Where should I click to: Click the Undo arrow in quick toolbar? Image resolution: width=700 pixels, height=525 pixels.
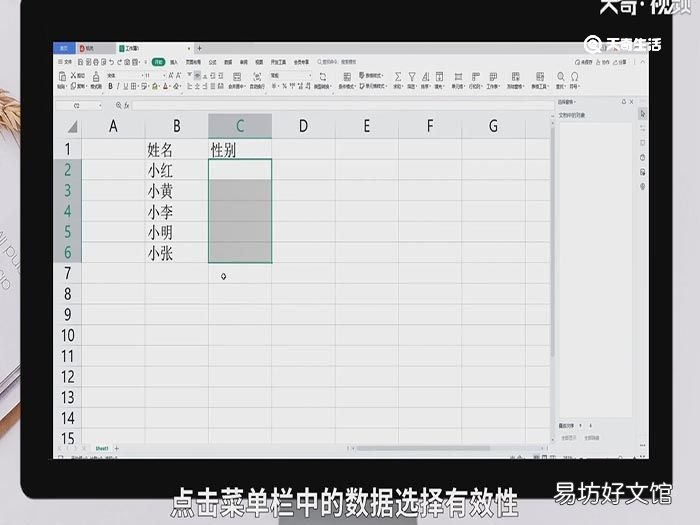(112, 62)
